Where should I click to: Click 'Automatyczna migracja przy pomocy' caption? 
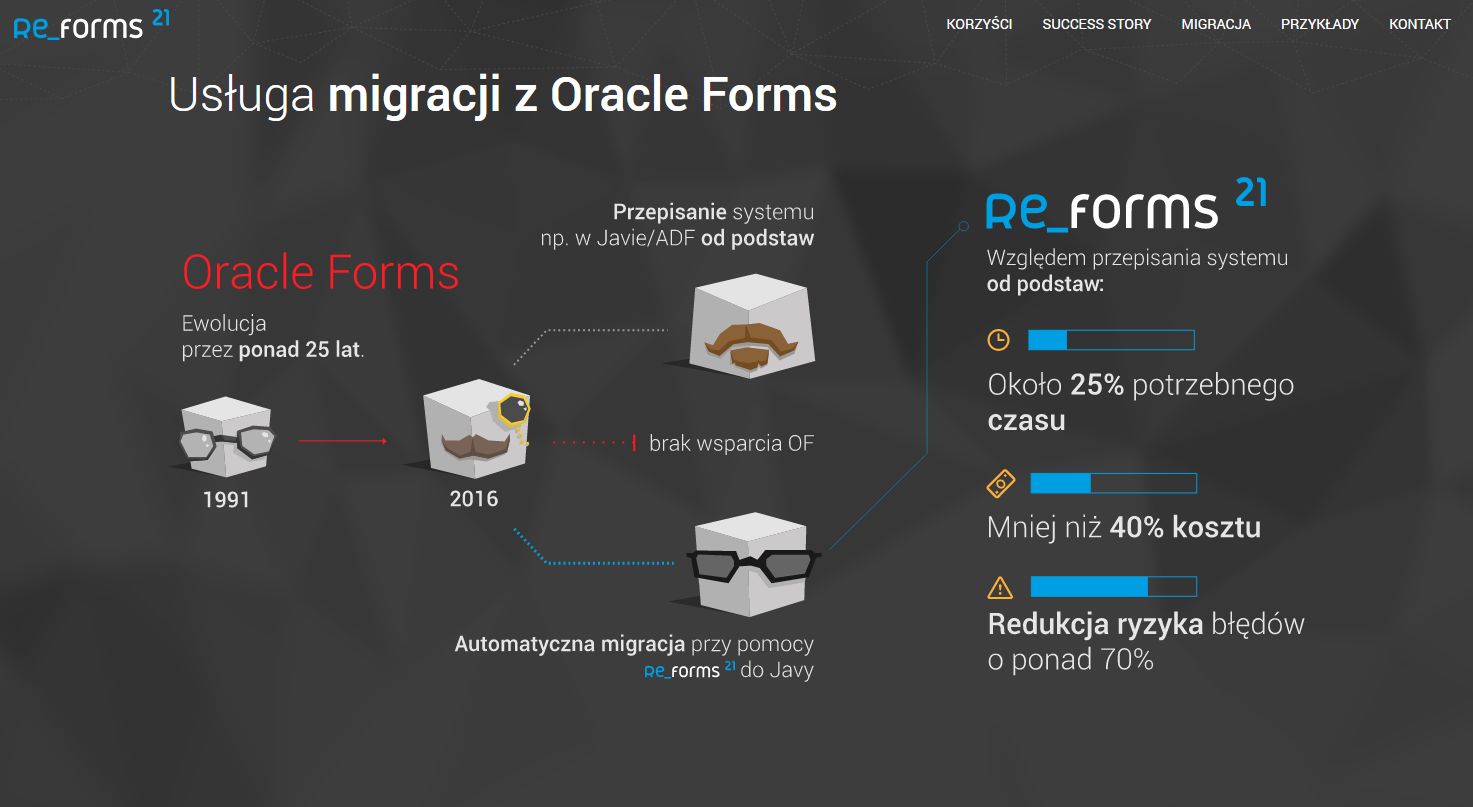tap(634, 644)
